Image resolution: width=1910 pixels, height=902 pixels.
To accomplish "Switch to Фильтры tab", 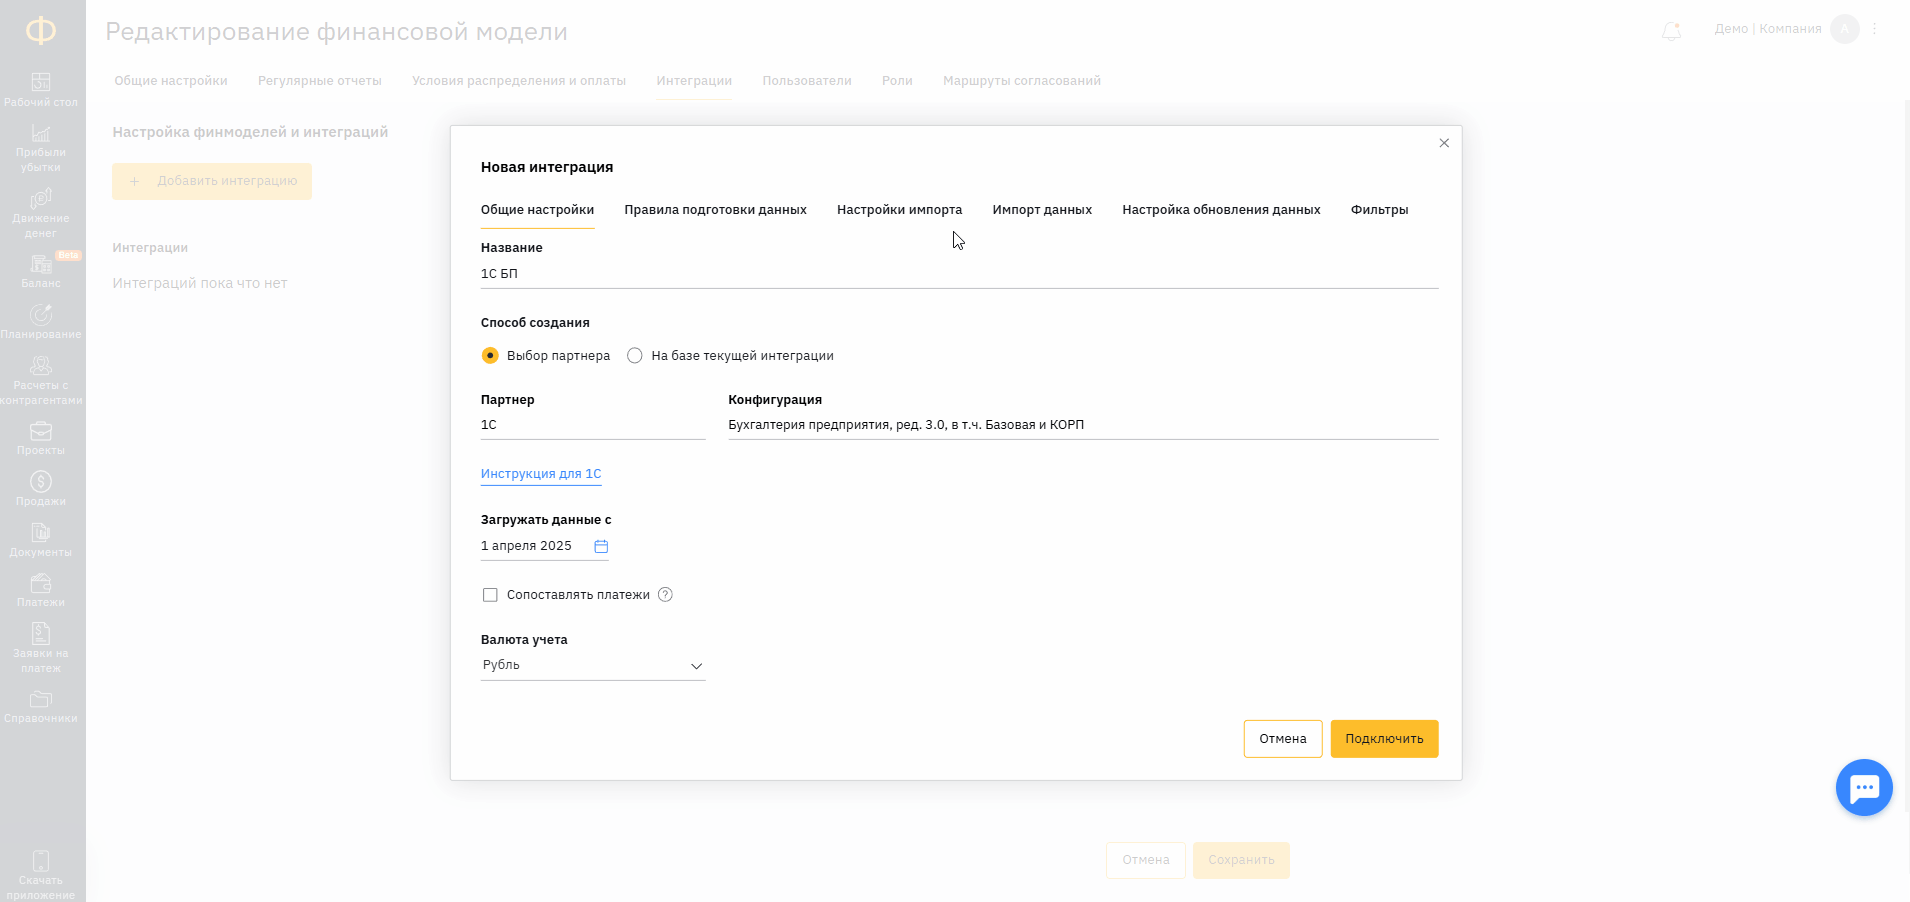I will [1379, 210].
